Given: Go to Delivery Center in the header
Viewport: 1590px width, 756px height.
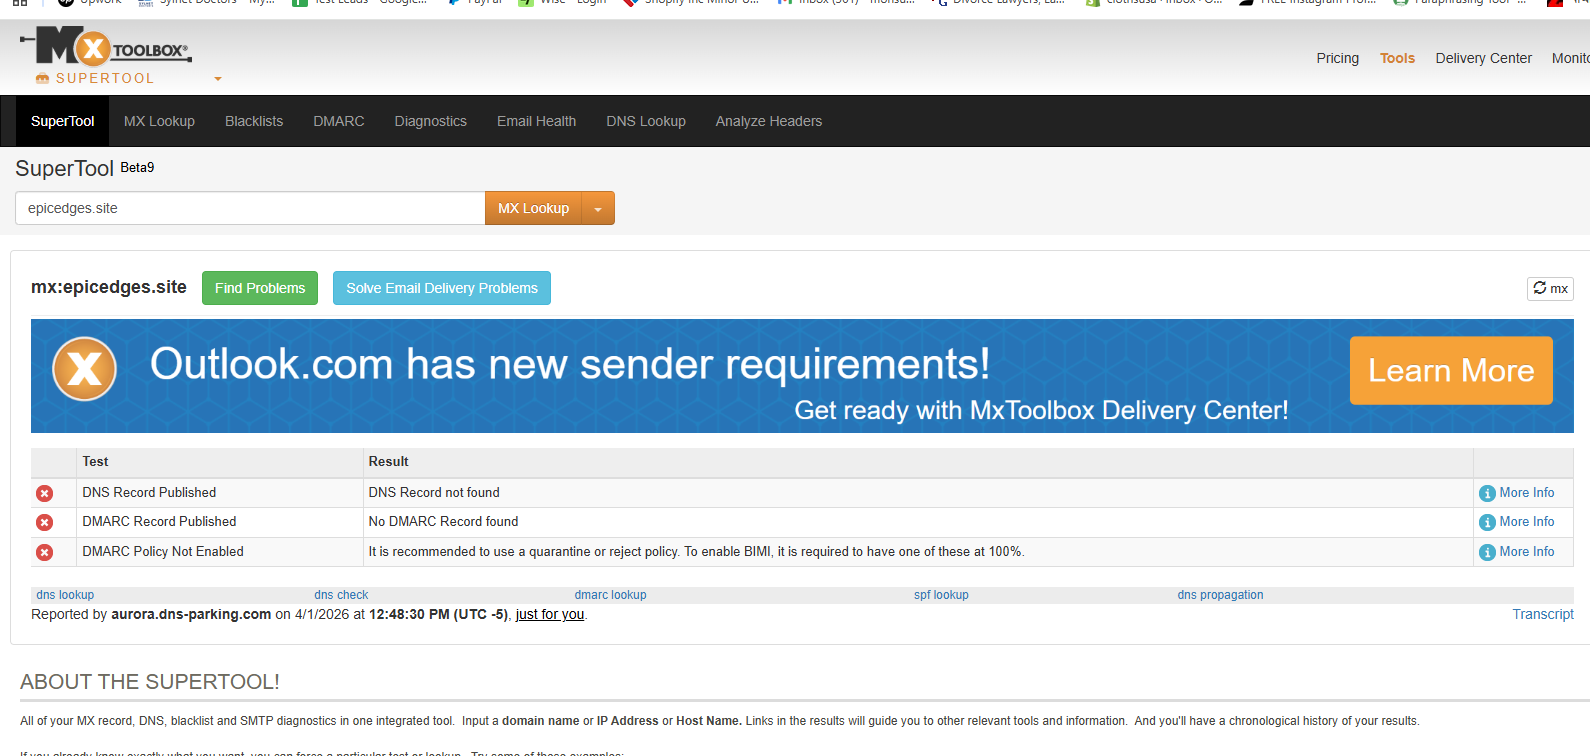Looking at the screenshot, I should 1483,58.
